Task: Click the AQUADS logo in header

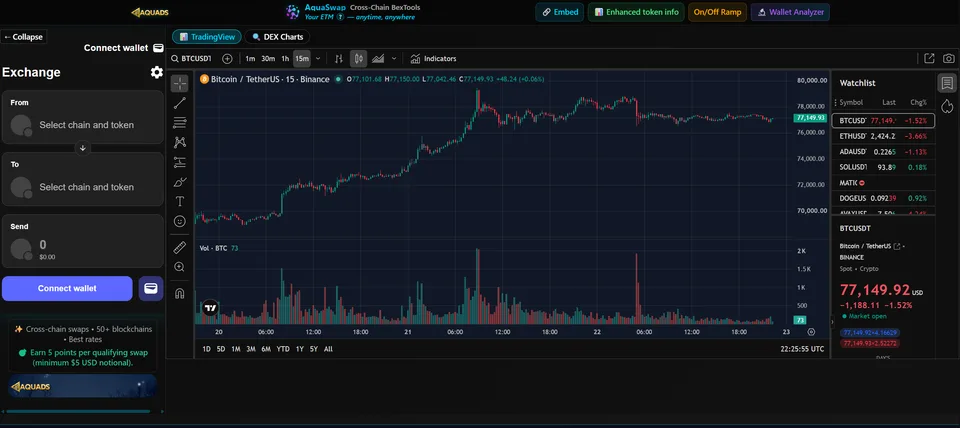Action: 149,12
